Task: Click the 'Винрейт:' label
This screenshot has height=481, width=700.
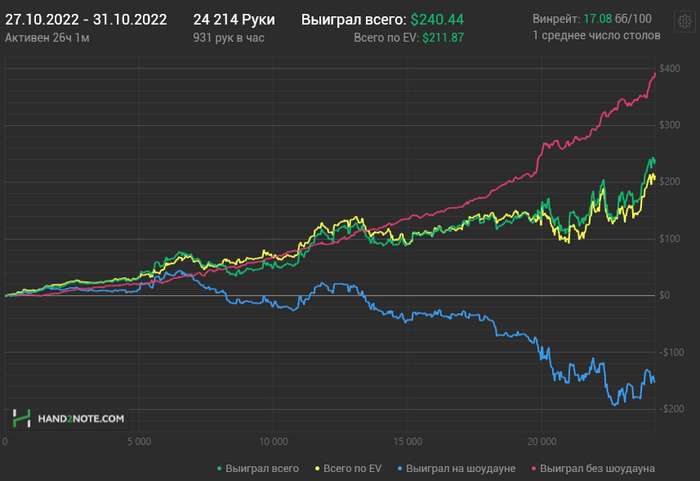Action: [556, 19]
